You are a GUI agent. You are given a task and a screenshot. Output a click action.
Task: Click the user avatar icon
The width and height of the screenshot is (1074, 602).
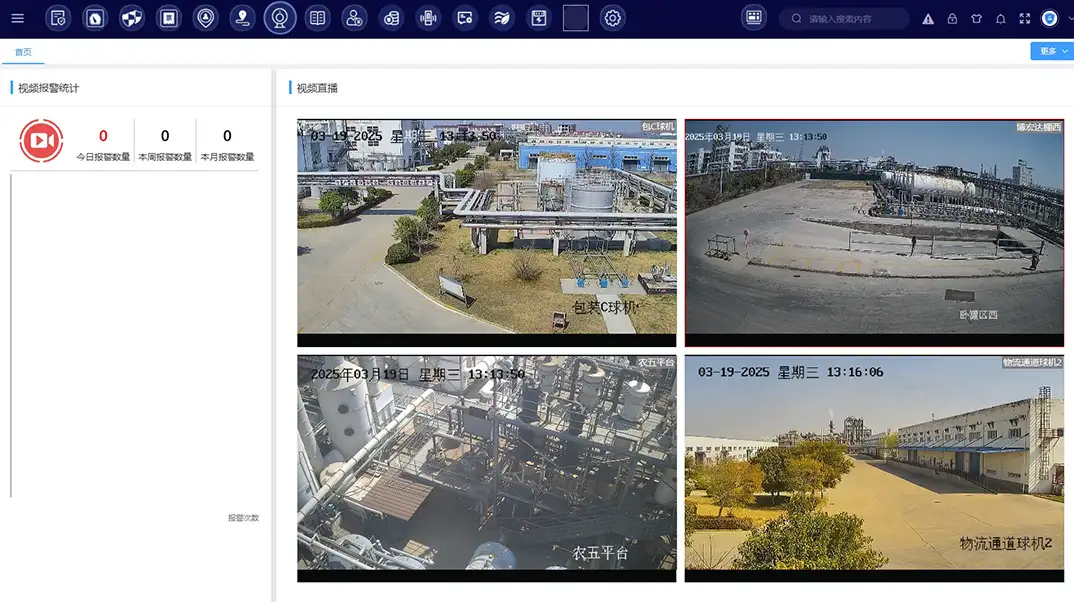pyautogui.click(x=1049, y=18)
